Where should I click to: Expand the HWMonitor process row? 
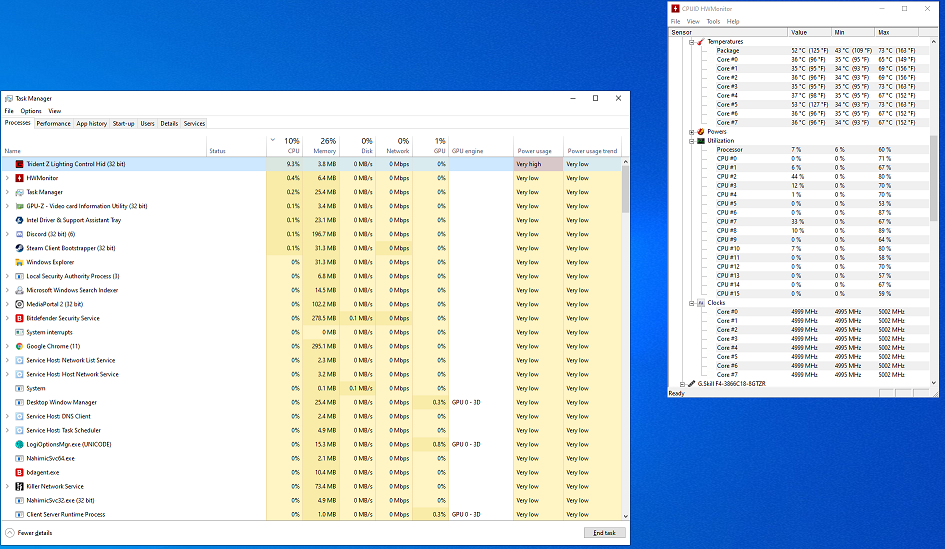click(x=7, y=178)
